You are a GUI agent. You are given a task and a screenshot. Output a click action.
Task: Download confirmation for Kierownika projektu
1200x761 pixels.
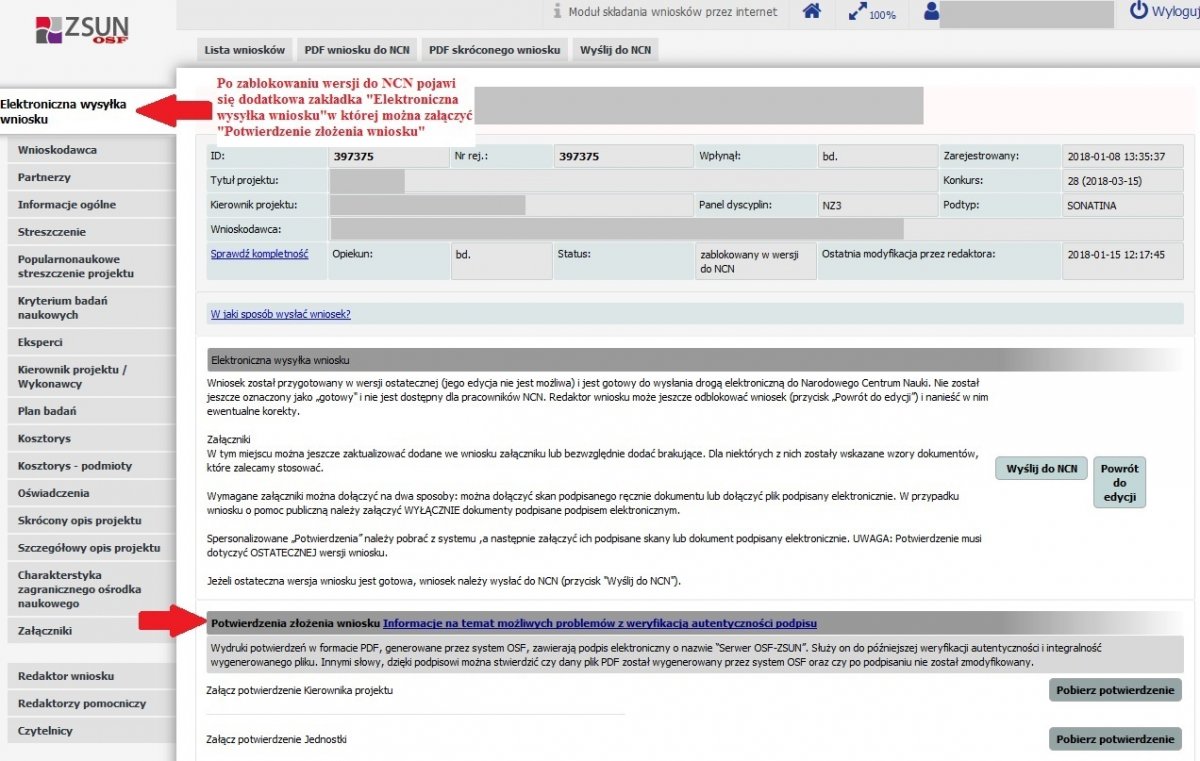[1115, 690]
